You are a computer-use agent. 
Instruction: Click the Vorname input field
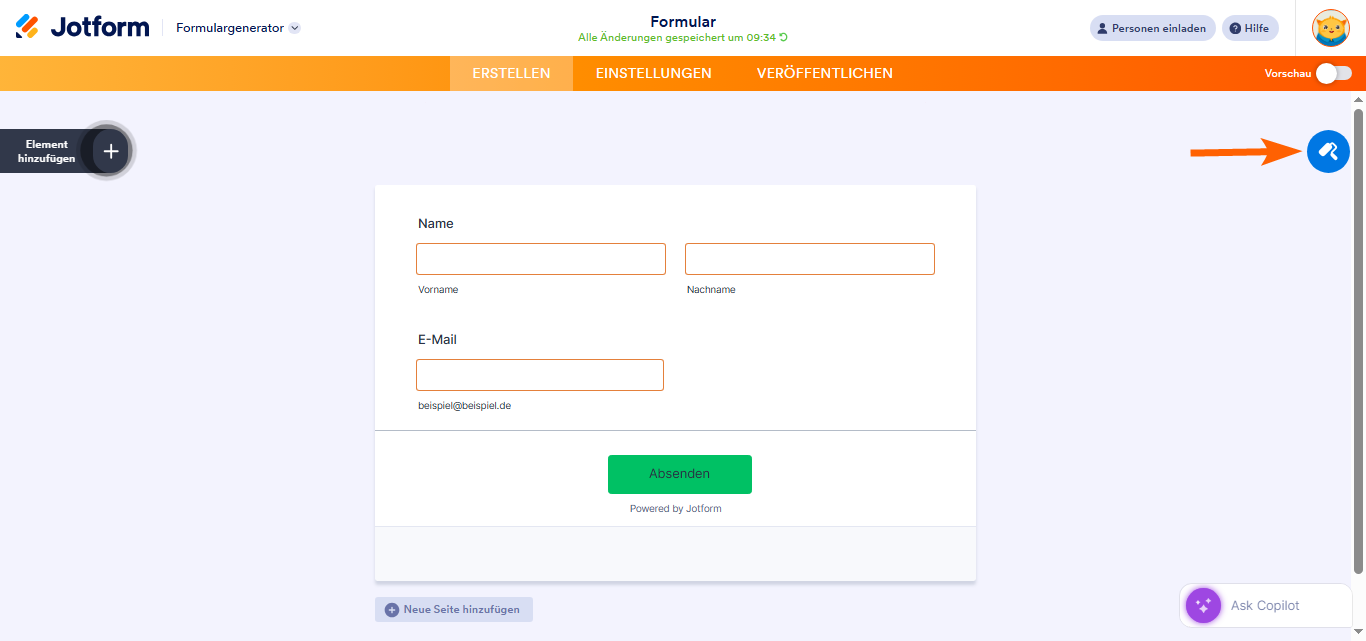pyautogui.click(x=540, y=259)
